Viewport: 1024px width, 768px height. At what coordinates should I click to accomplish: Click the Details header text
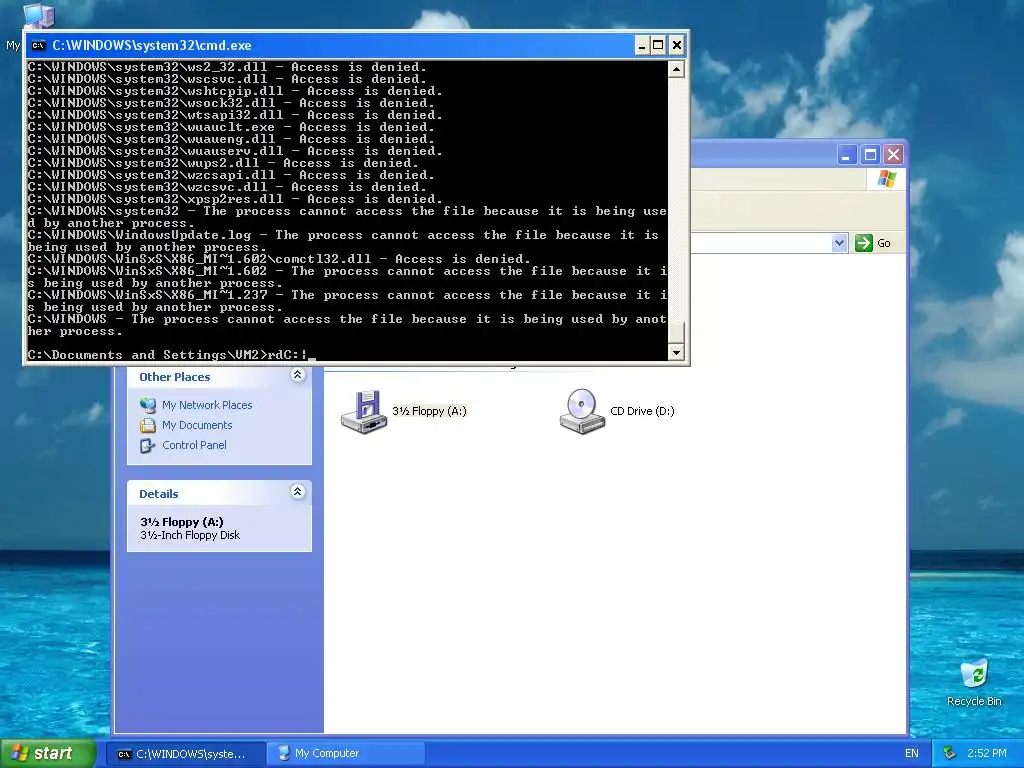pos(159,494)
